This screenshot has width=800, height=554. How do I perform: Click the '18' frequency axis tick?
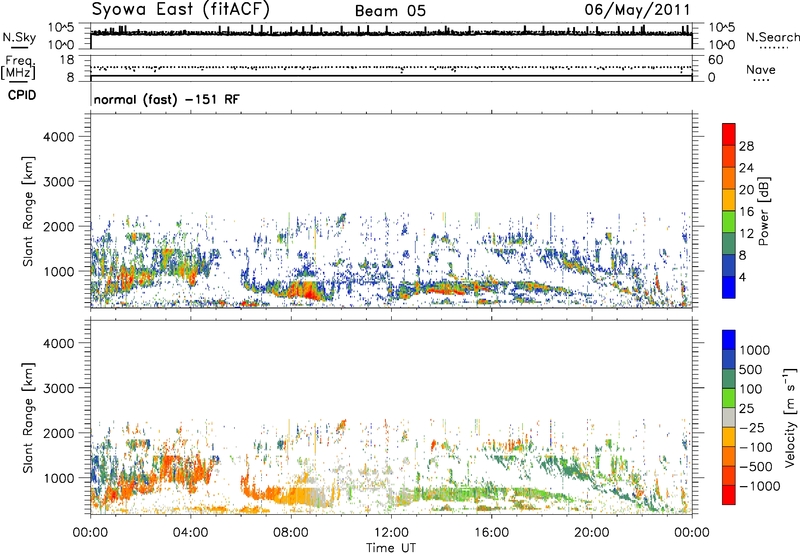[67, 59]
